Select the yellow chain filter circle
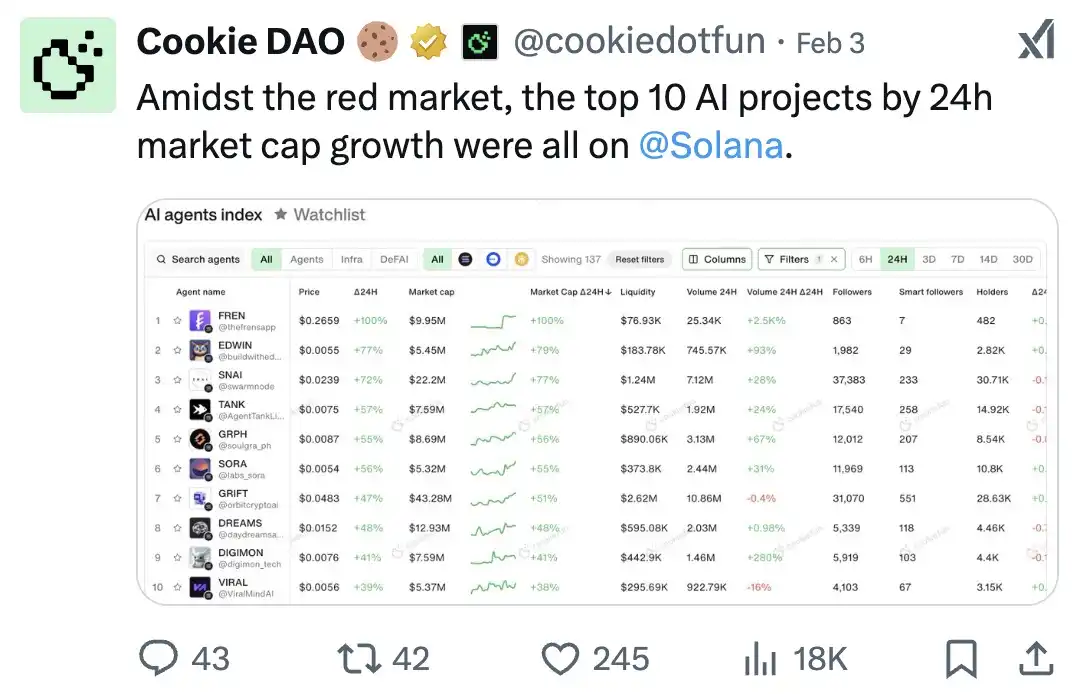1080x694 pixels. [521, 259]
